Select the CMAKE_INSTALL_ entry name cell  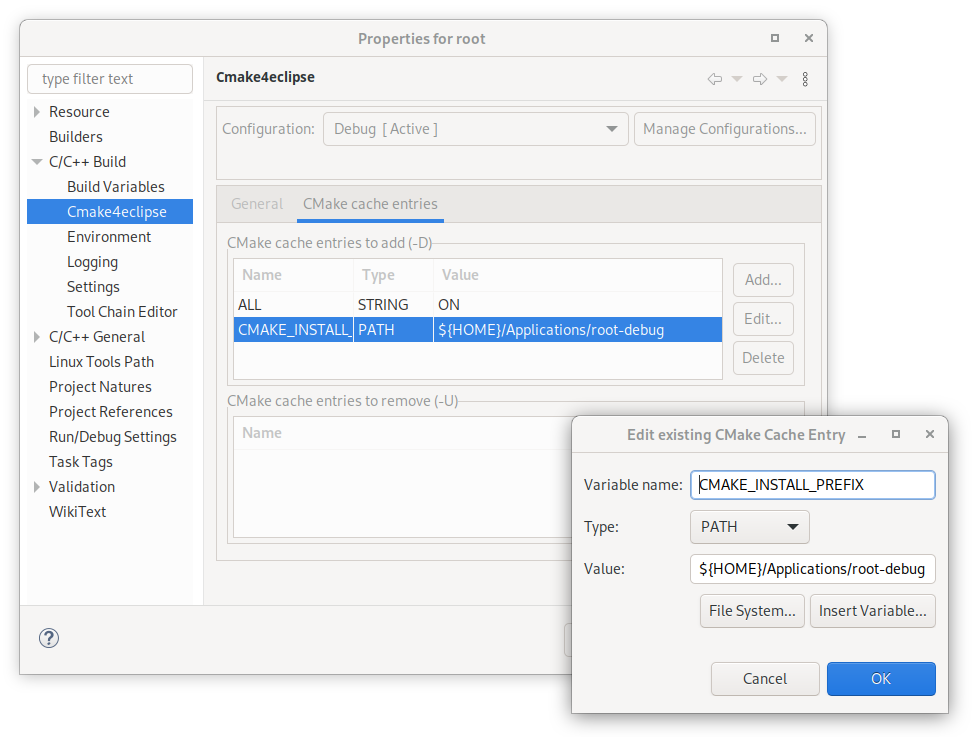[x=293, y=330]
